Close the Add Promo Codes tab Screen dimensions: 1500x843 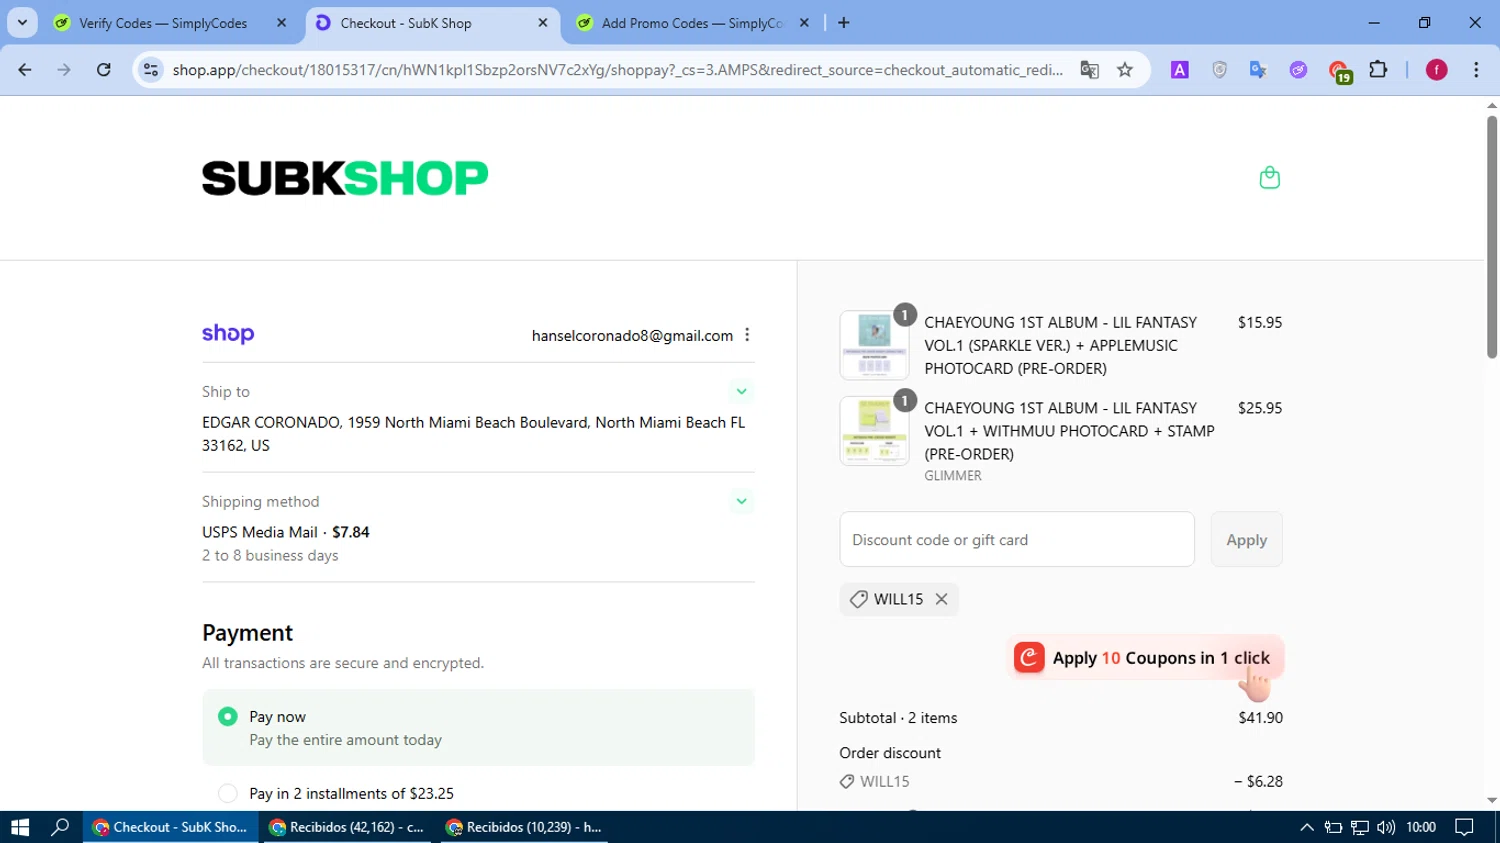pyautogui.click(x=804, y=23)
